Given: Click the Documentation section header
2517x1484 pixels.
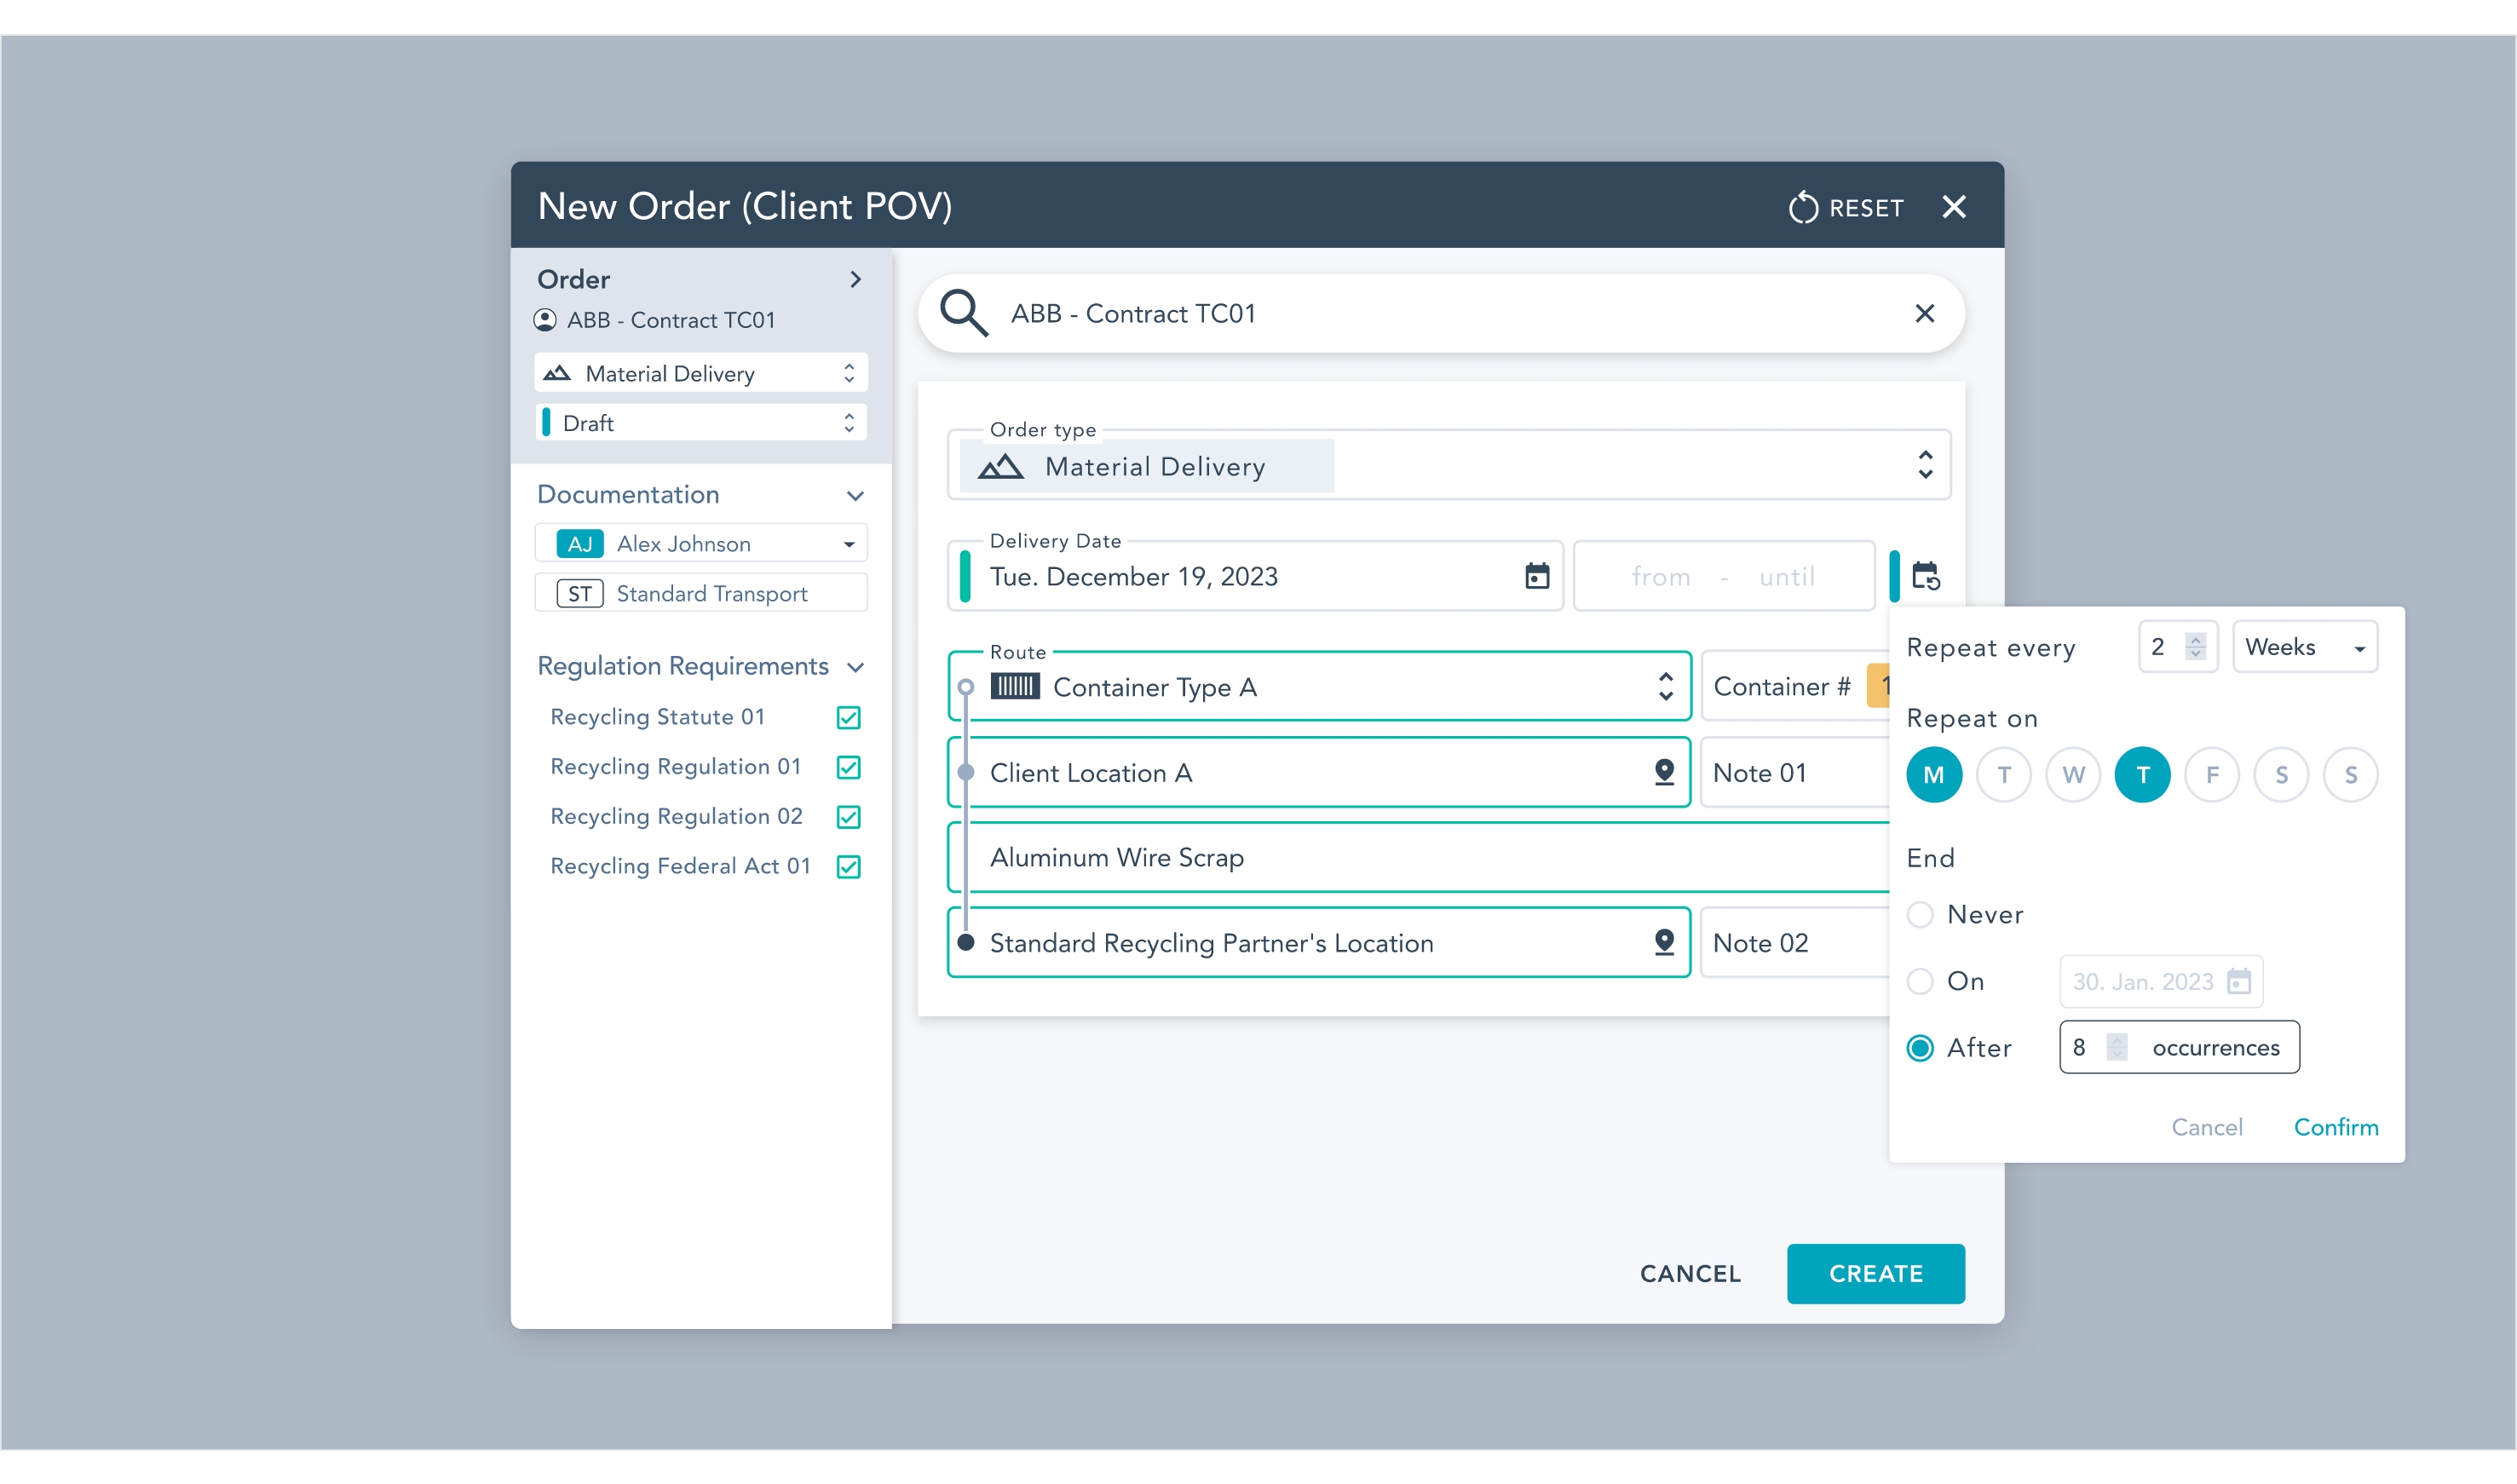Looking at the screenshot, I should click(629, 494).
